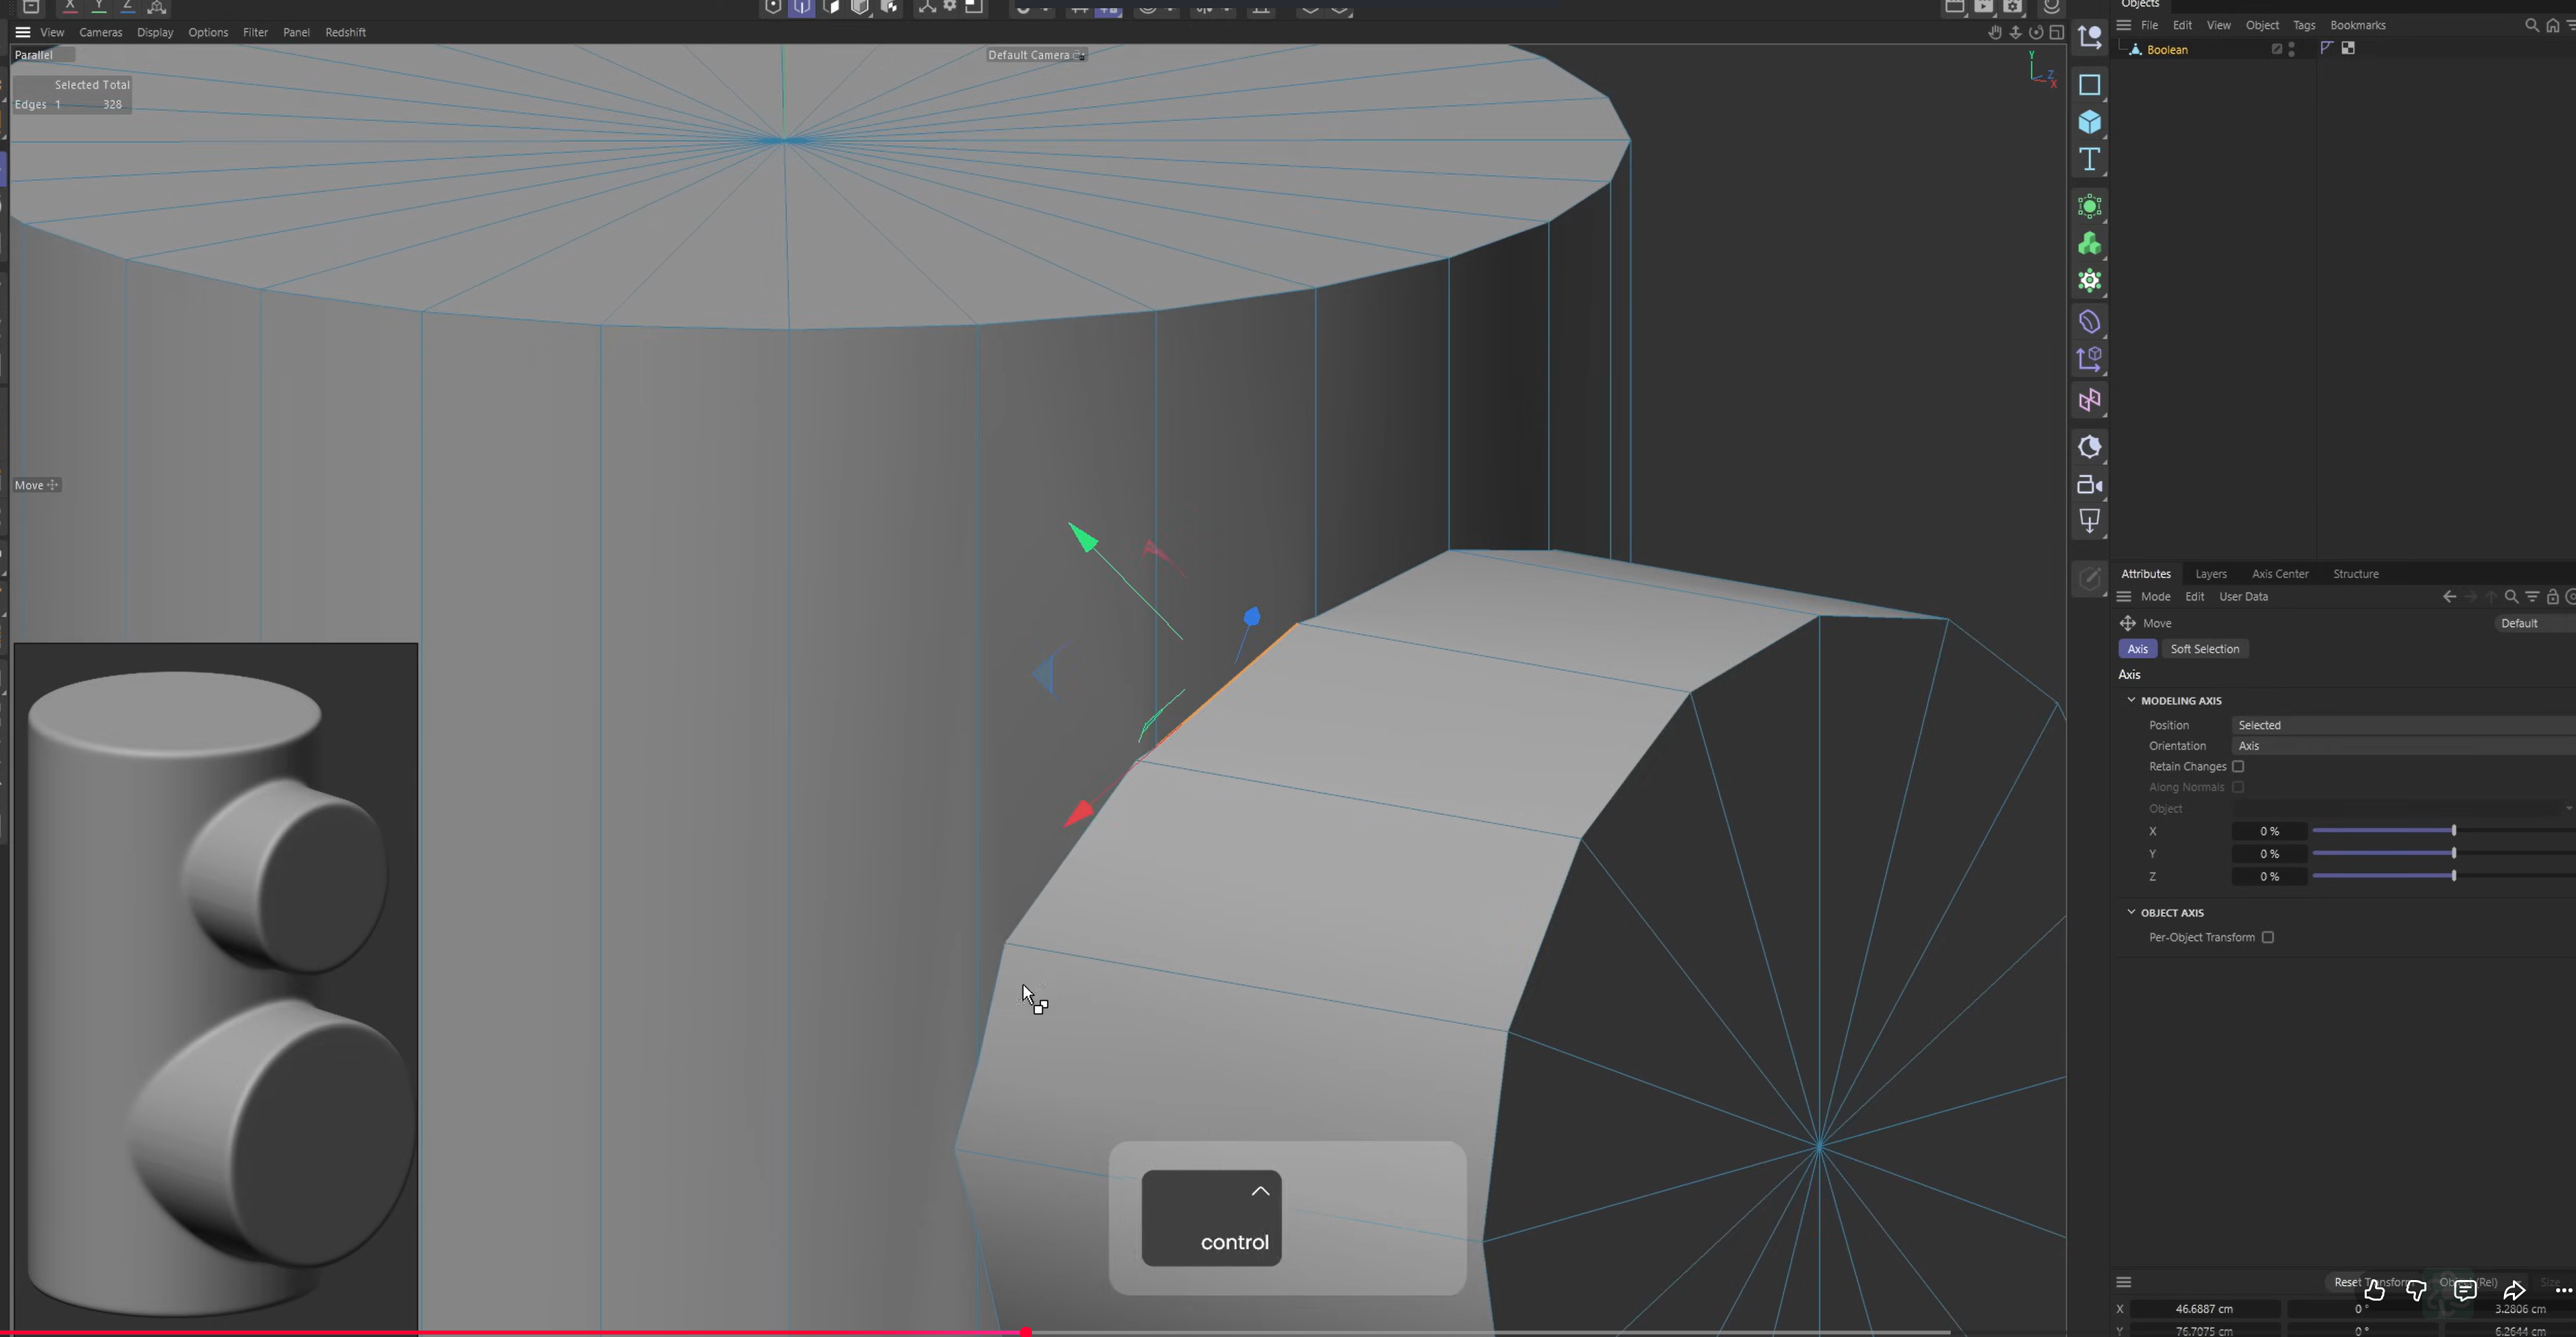Image resolution: width=2576 pixels, height=1337 pixels.
Task: Open the MoGraph cloner gear icon
Action: (x=2089, y=281)
